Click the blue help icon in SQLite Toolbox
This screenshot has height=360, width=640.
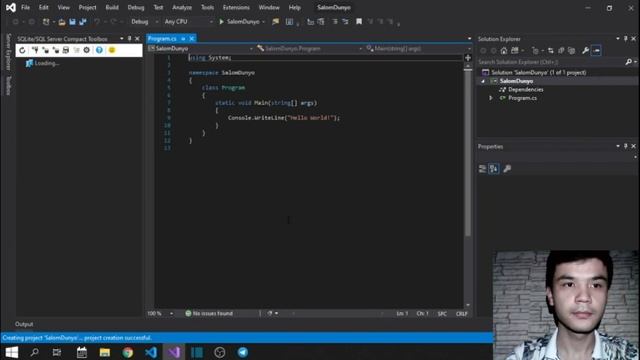pyautogui.click(x=99, y=50)
